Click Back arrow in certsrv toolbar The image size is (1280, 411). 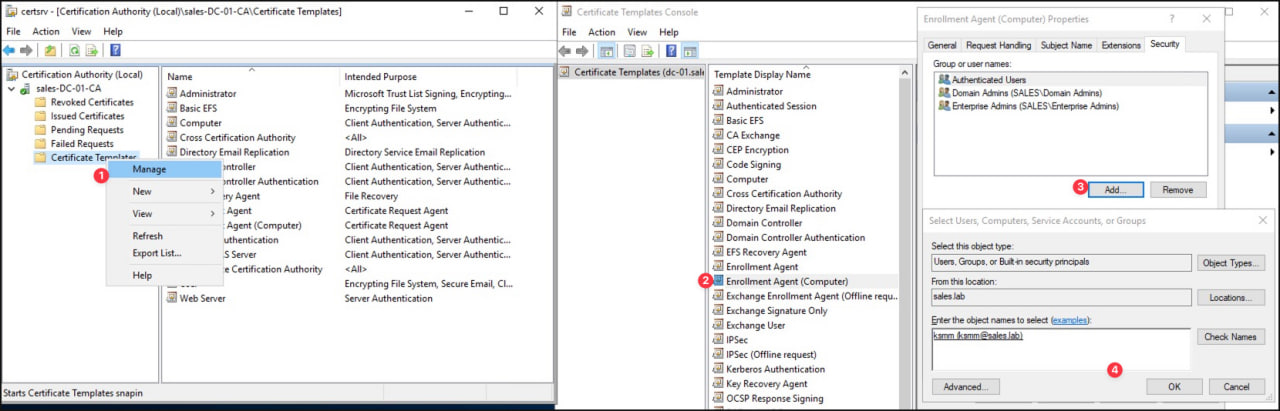10,50
